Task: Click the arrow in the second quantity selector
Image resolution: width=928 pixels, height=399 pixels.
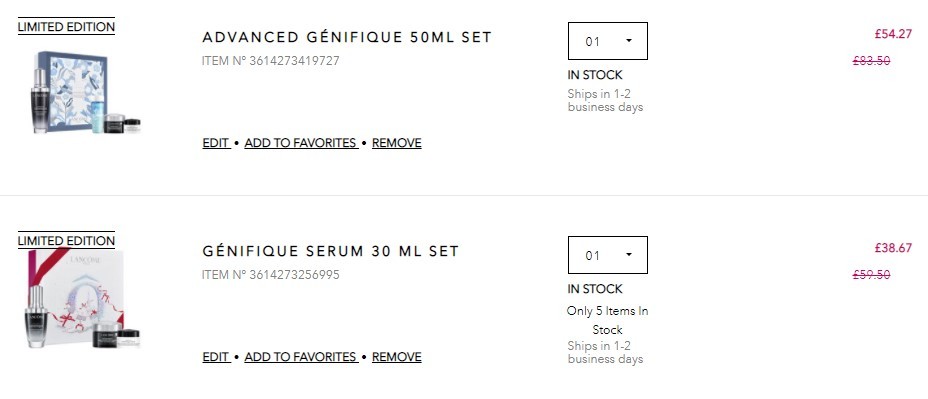Action: click(629, 255)
